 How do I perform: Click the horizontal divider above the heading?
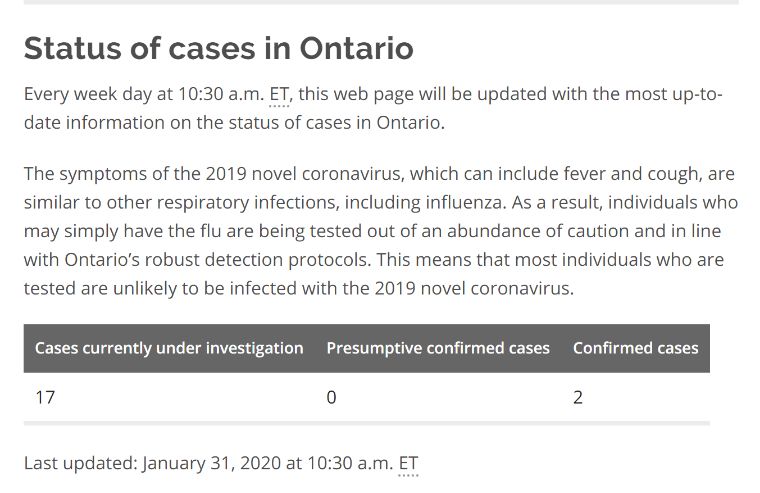[x=381, y=2]
